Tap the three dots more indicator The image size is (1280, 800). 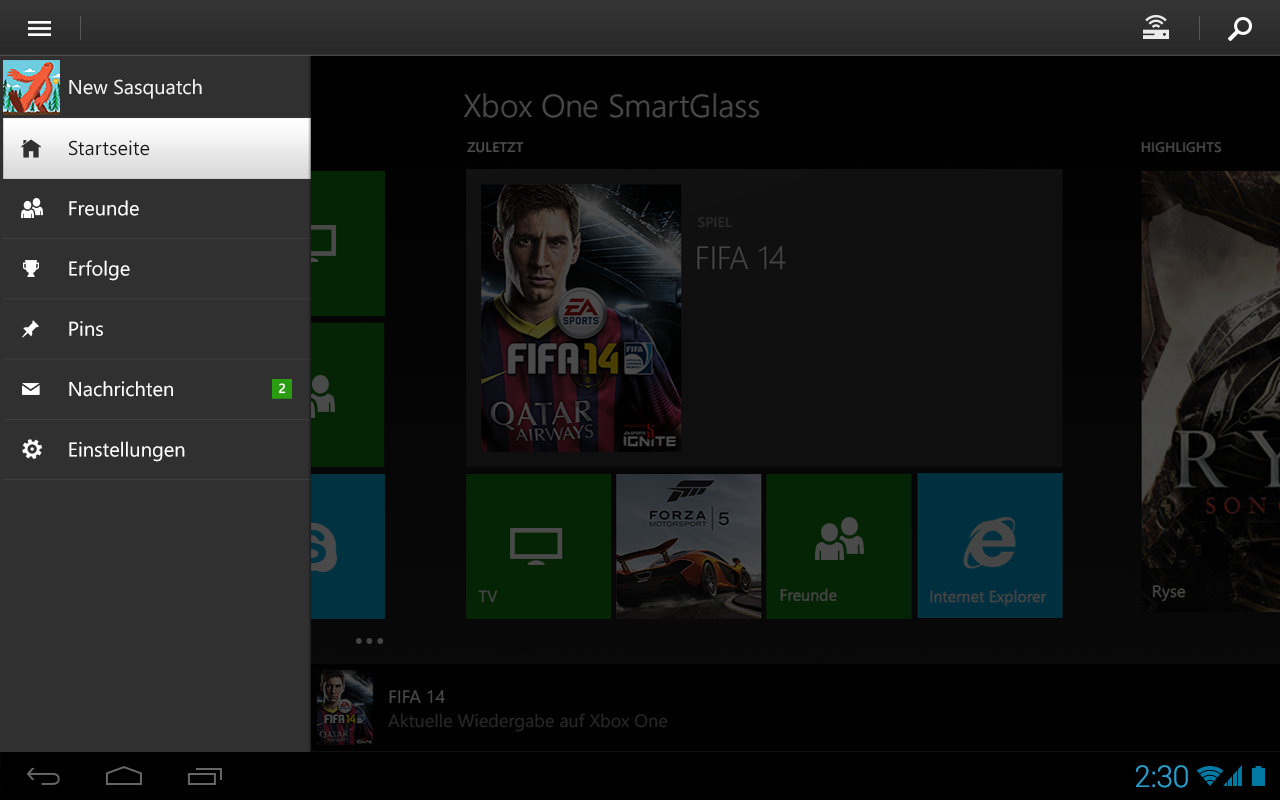pos(369,641)
